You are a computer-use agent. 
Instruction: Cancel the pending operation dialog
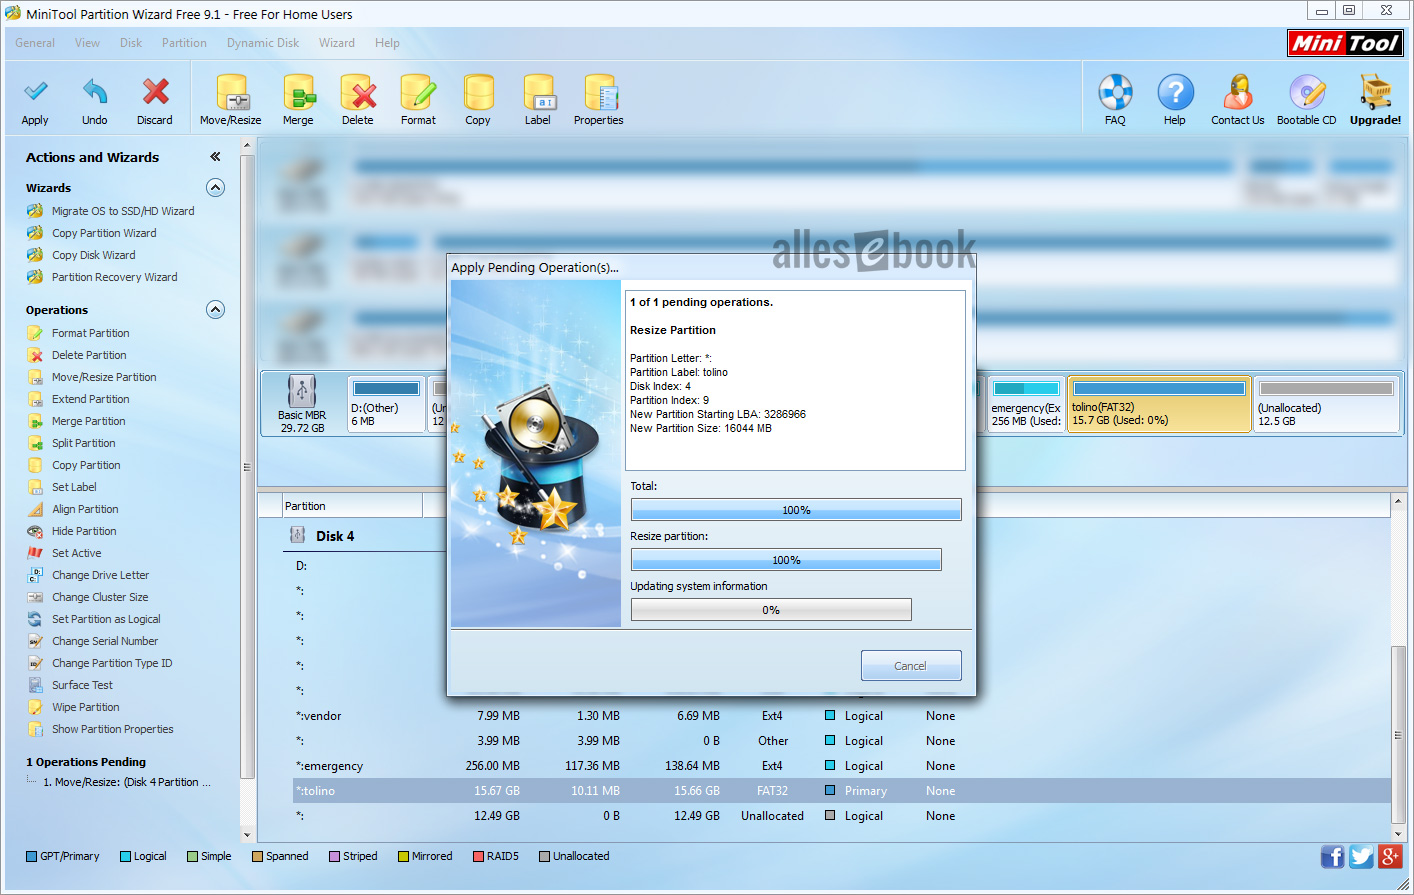pyautogui.click(x=911, y=666)
